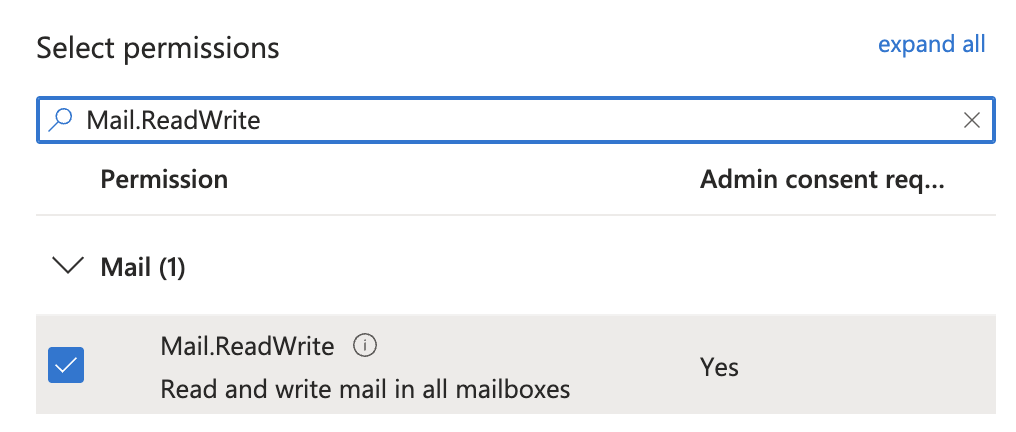Image resolution: width=1016 pixels, height=432 pixels.
Task: Click the "Select permissions" heading
Action: [x=158, y=47]
